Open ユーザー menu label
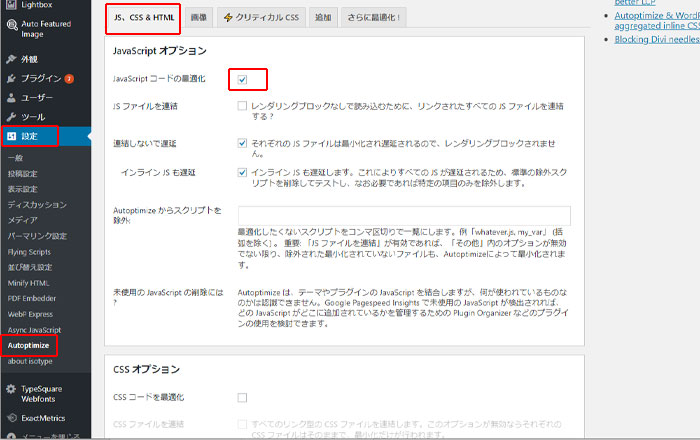Viewport: 700px width, 440px height. click(x=37, y=98)
